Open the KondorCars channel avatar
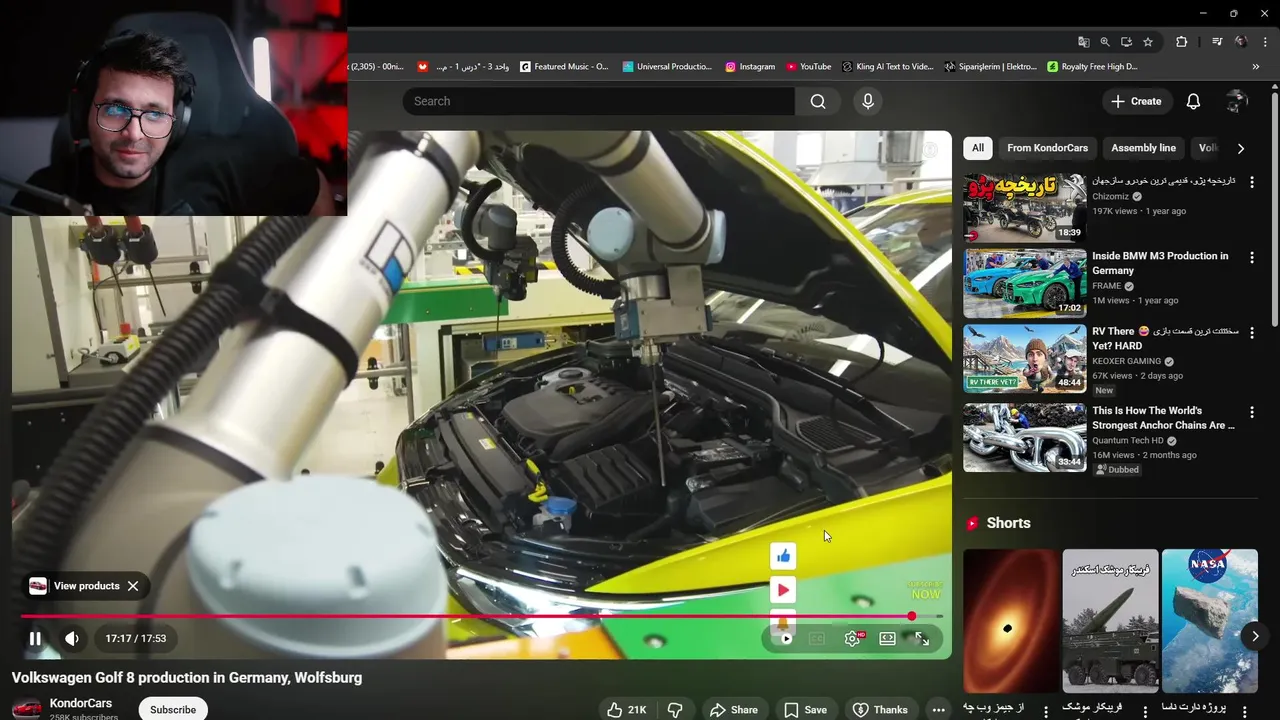The width and height of the screenshot is (1280, 720). pyautogui.click(x=27, y=708)
